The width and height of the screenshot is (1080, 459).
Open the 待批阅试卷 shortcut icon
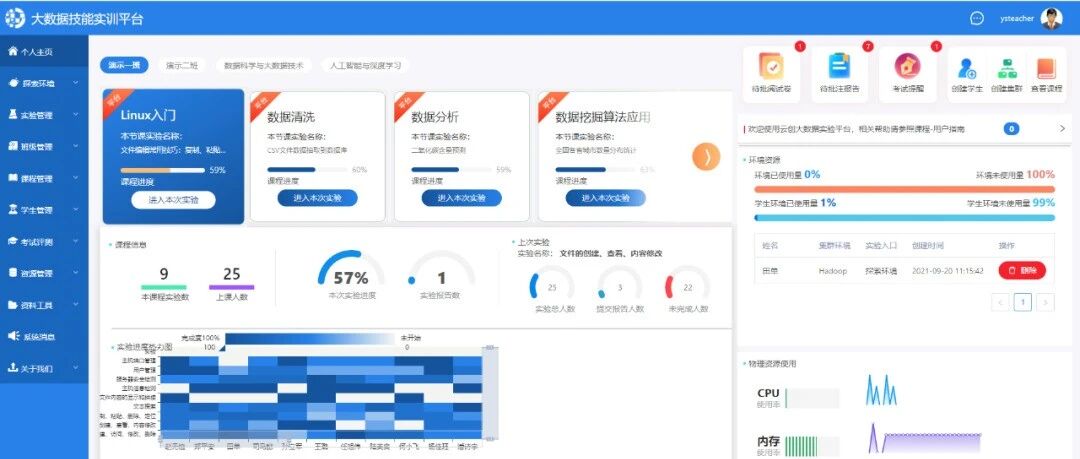(x=771, y=66)
